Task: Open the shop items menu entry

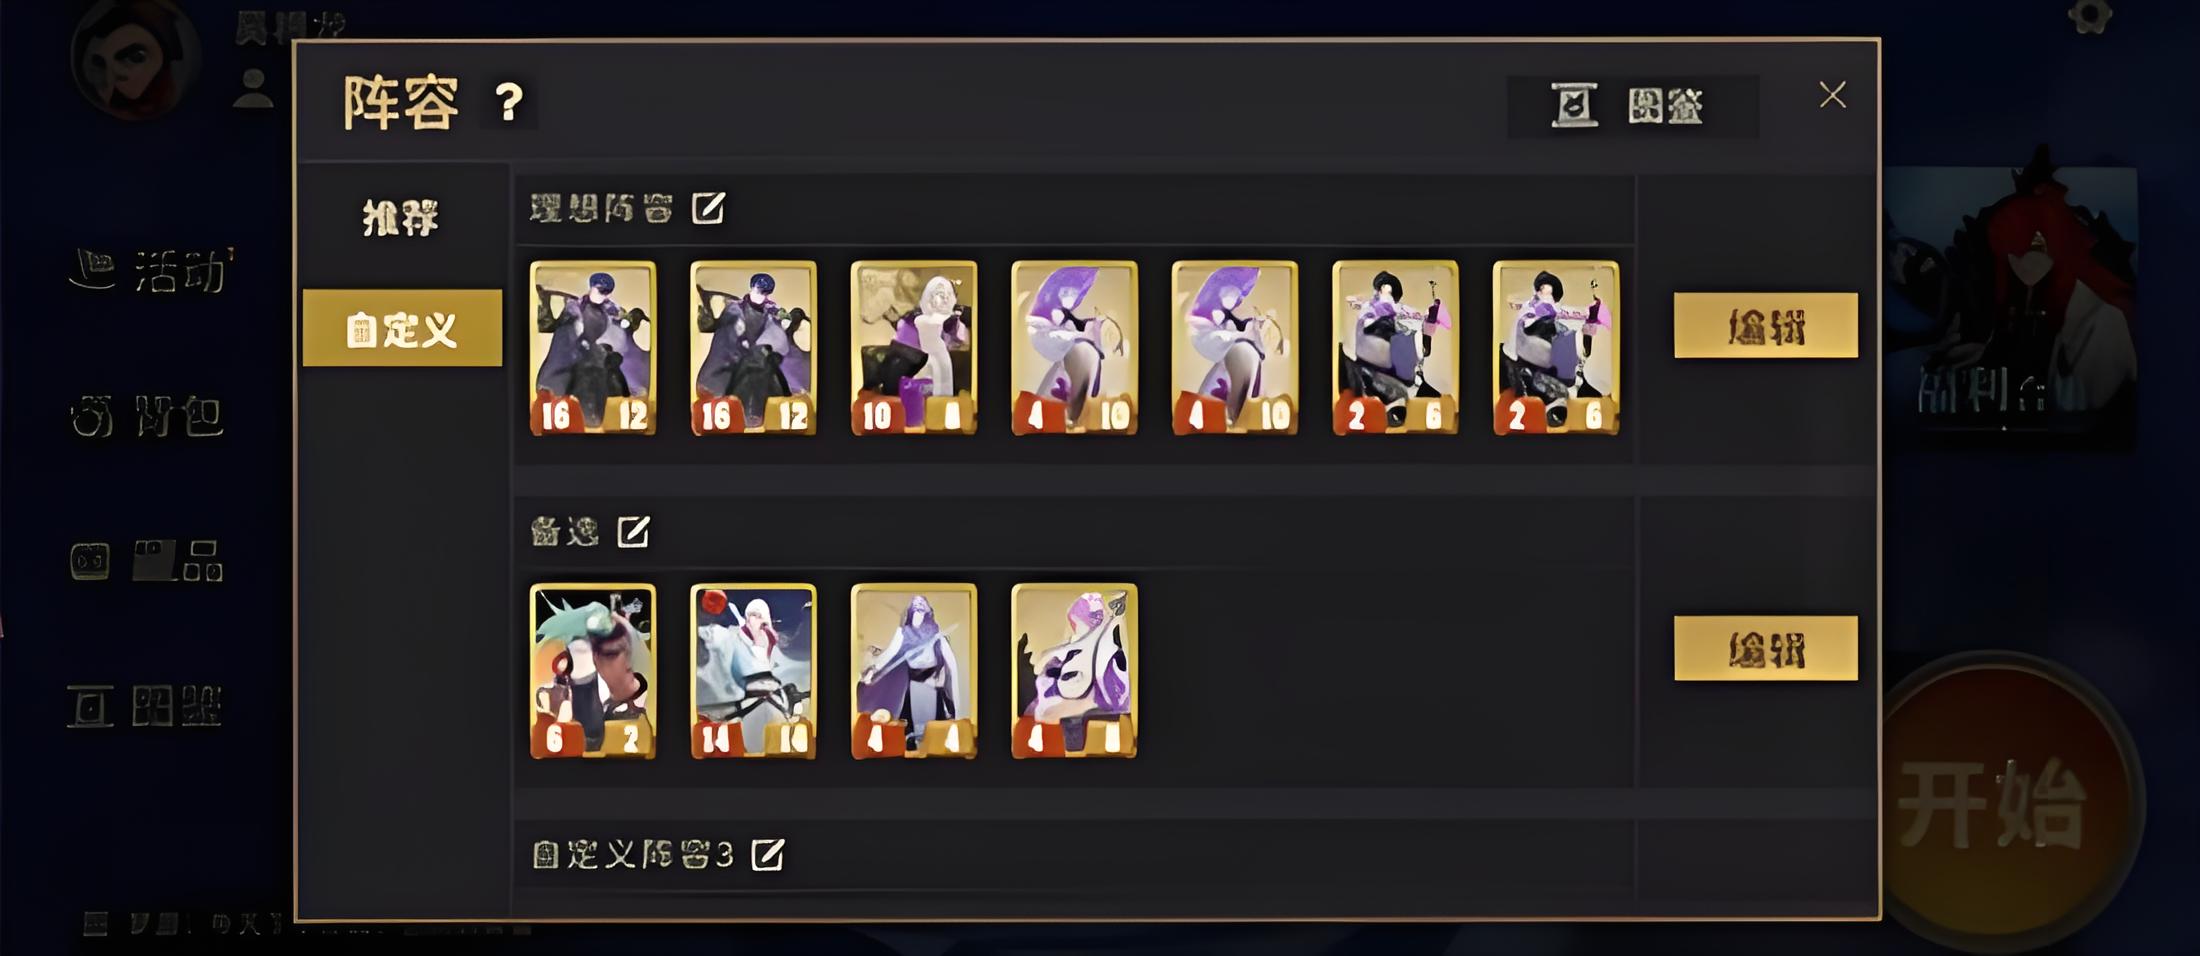Action: pyautogui.click(x=148, y=561)
